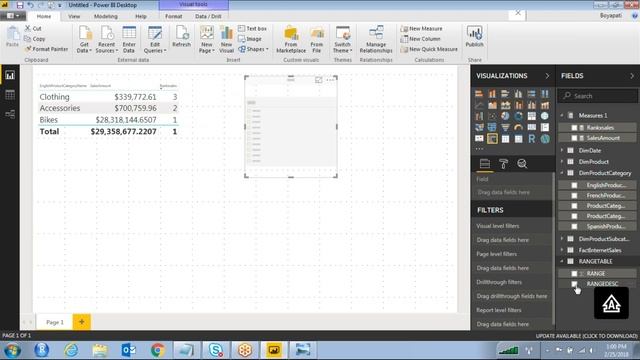Tick the FrenchProduc... field checkbox
640x360 pixels.
click(574, 196)
